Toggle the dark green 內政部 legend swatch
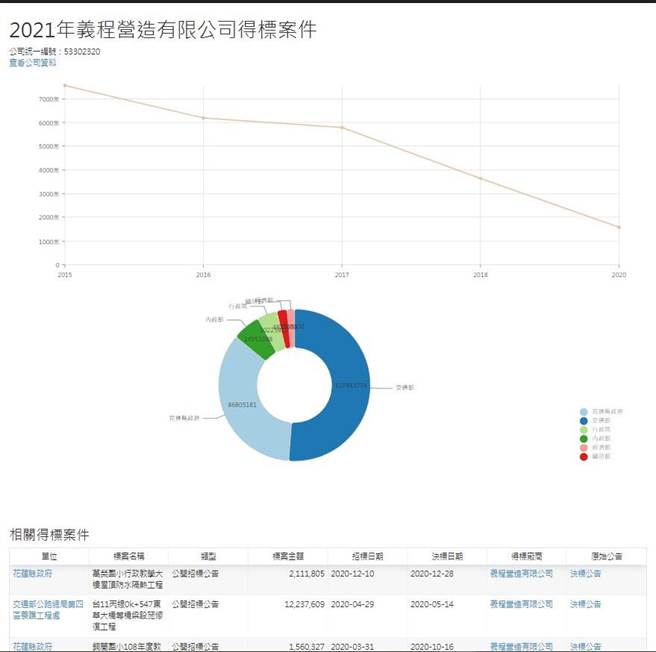The height and width of the screenshot is (652, 656). pos(584,439)
